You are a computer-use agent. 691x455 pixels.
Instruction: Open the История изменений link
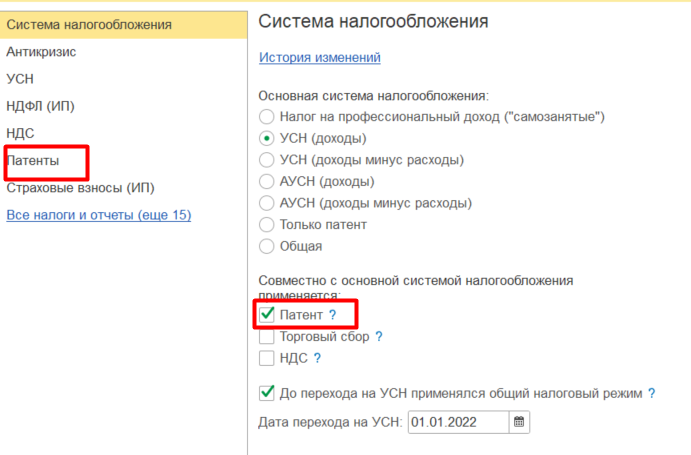coord(319,57)
